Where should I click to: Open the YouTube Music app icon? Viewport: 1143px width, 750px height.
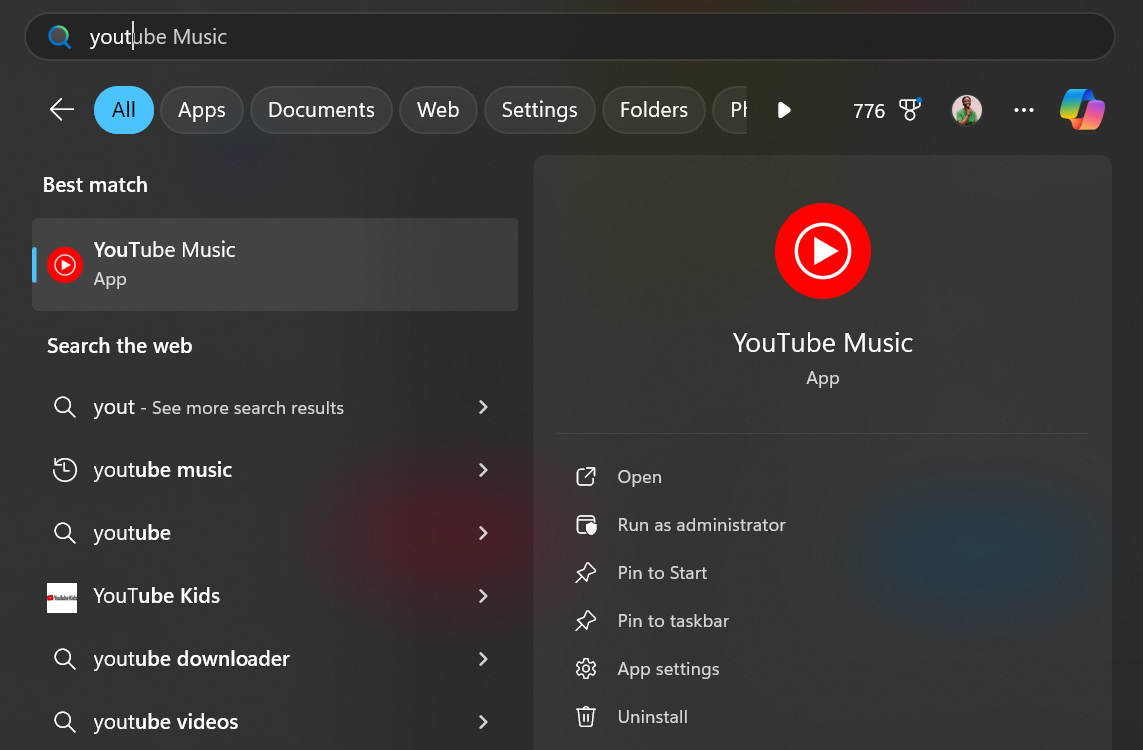pos(65,264)
